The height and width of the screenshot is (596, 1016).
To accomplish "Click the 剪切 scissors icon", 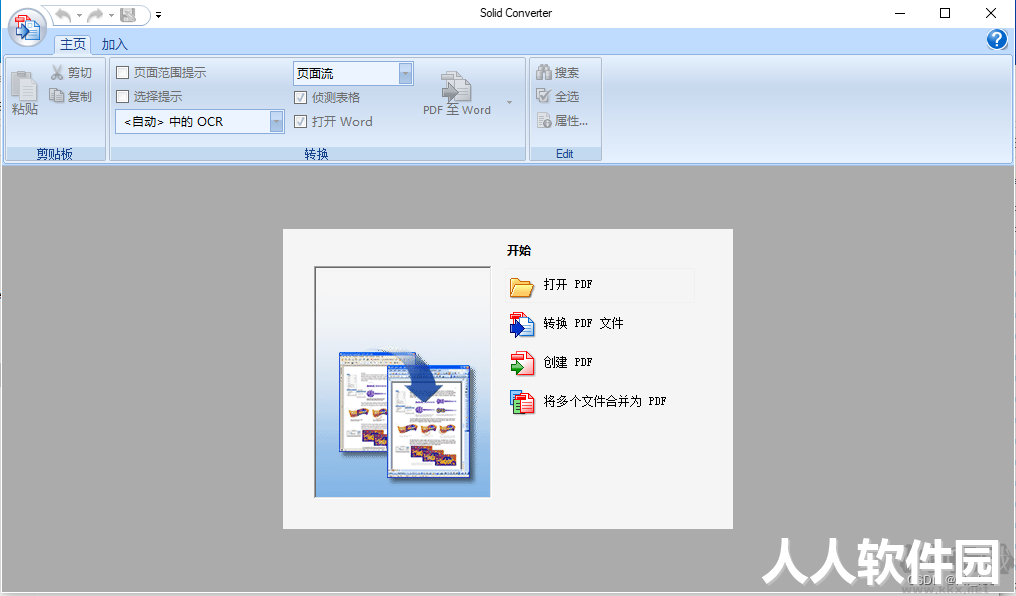I will pyautogui.click(x=57, y=73).
